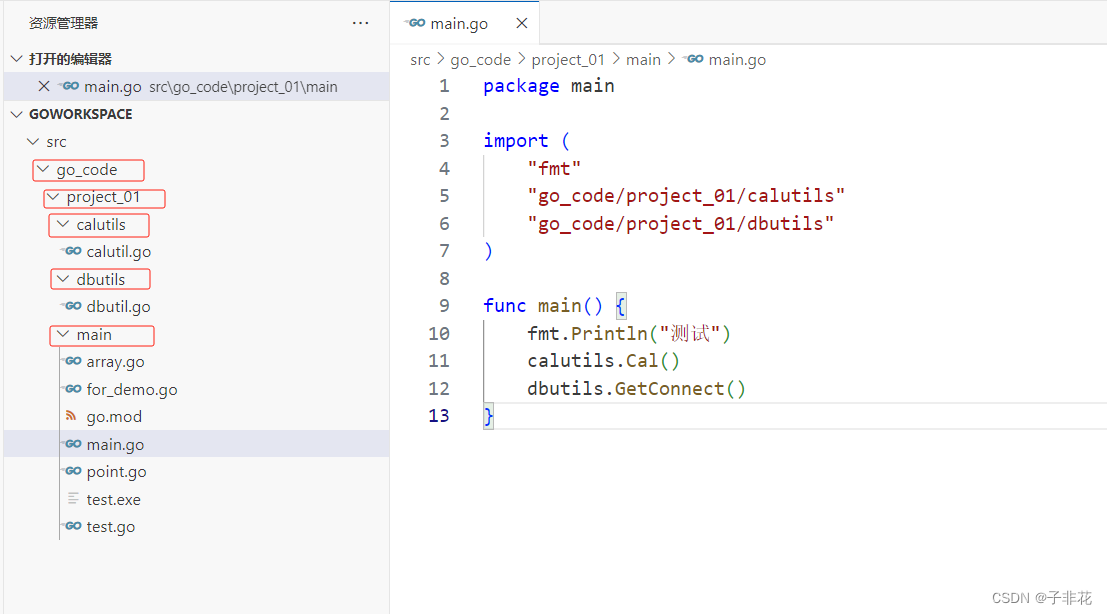Click the "go_code/project_01/dbutils" import string
Image resolution: width=1107 pixels, height=614 pixels.
click(681, 224)
